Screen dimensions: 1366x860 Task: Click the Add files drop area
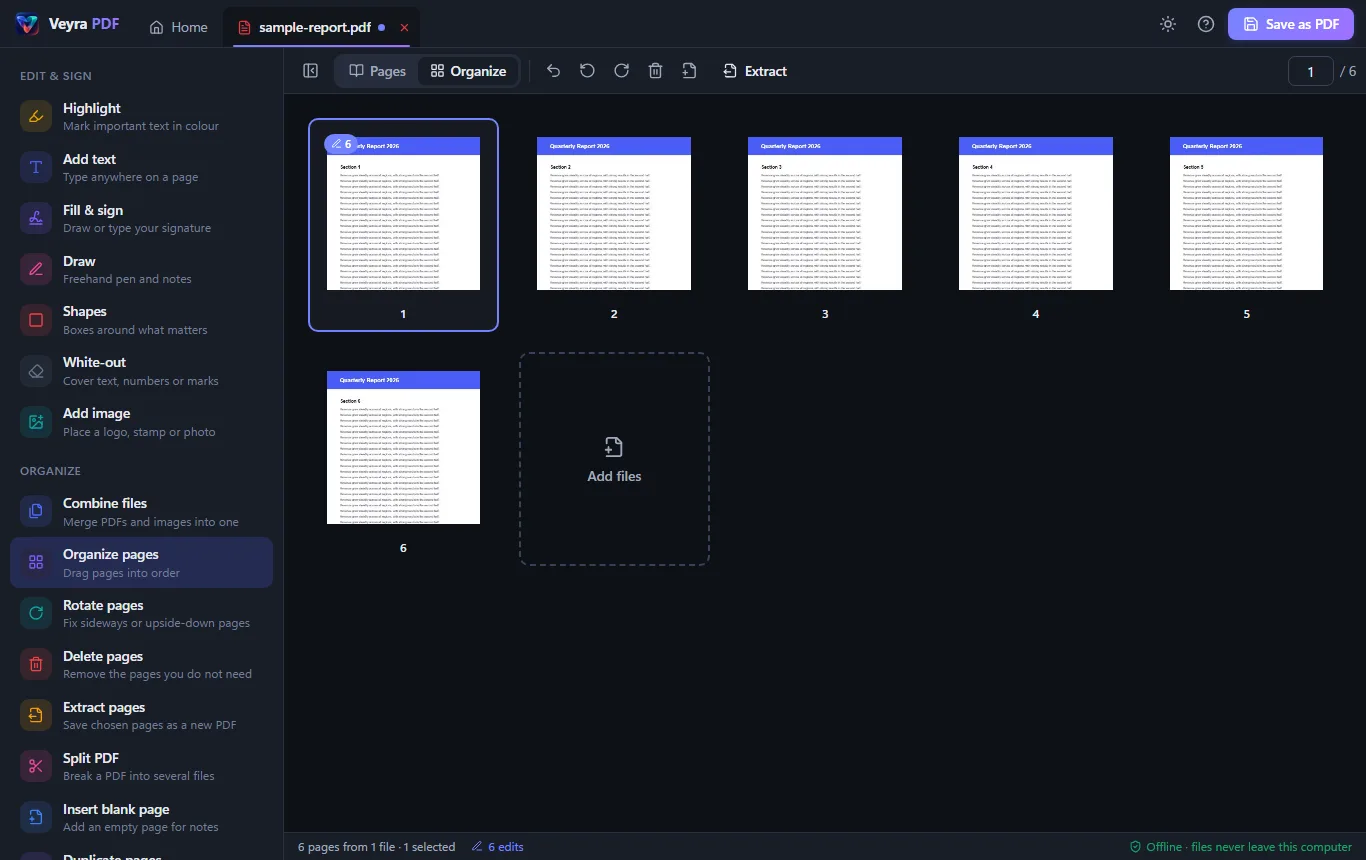[614, 459]
